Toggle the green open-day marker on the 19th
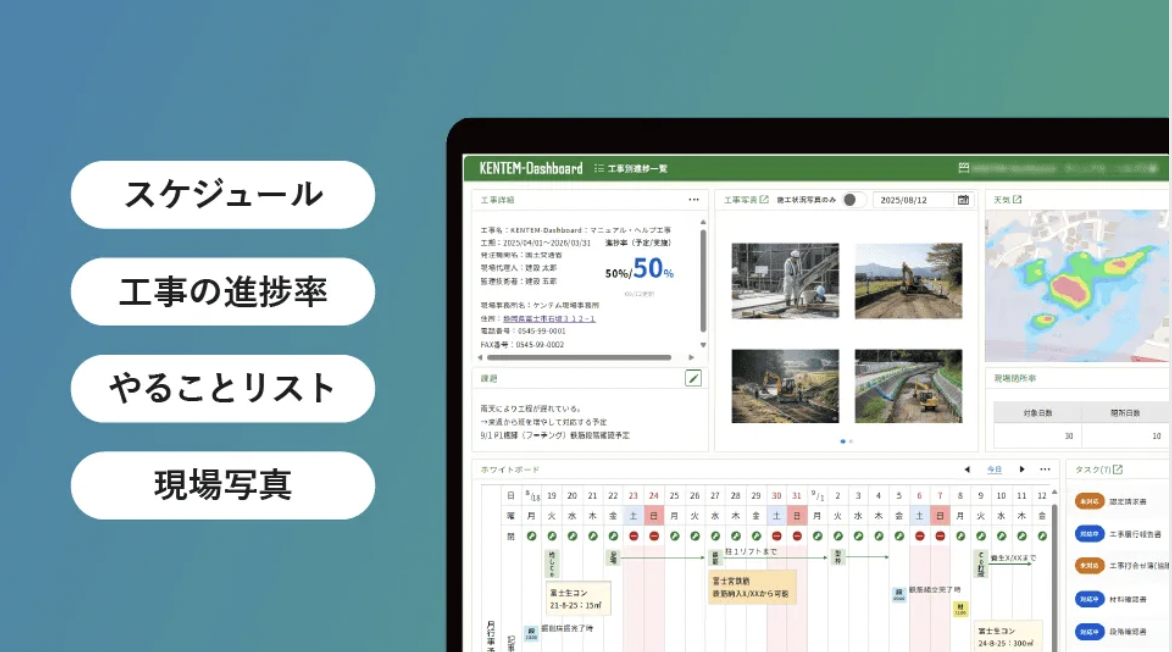The image size is (1172, 652). [x=551, y=536]
